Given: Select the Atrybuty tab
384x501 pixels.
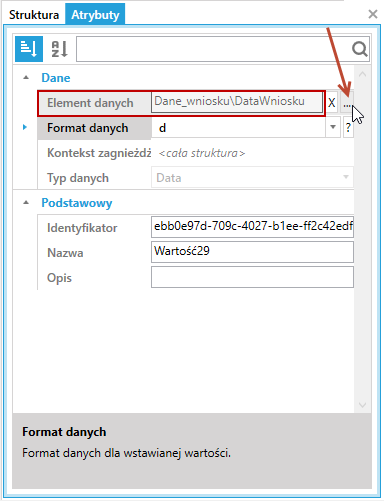Looking at the screenshot, I should (95, 14).
